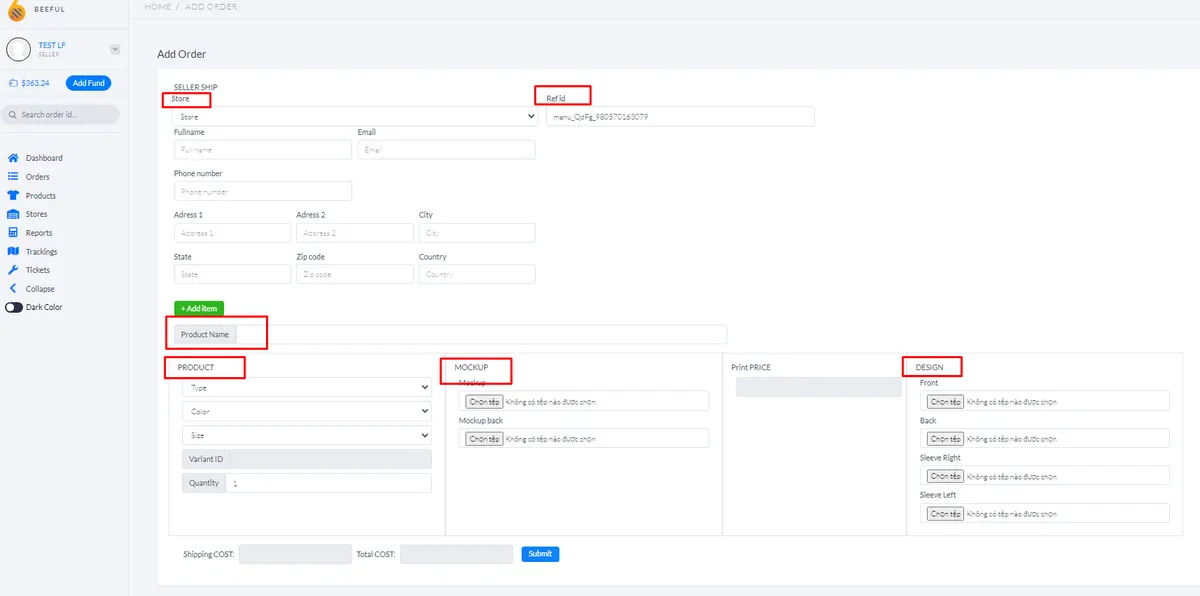Open the Size dropdown
Viewport: 1200px width, 596px height.
pyautogui.click(x=306, y=434)
